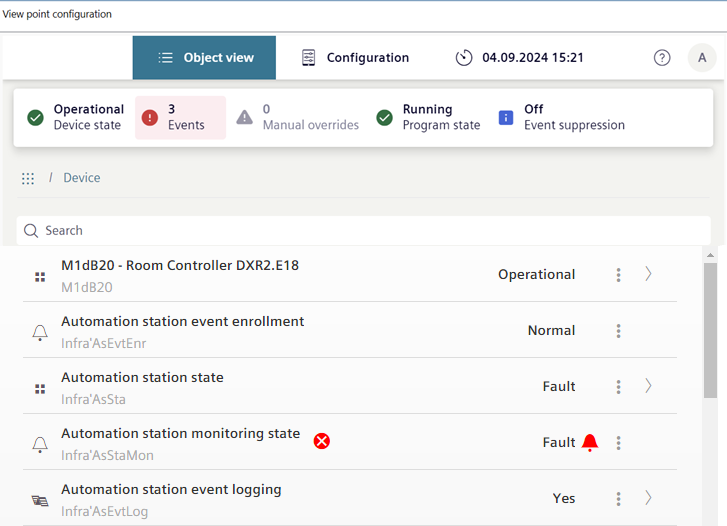Click into the Search field
This screenshot has height=526, width=727.
click(360, 230)
